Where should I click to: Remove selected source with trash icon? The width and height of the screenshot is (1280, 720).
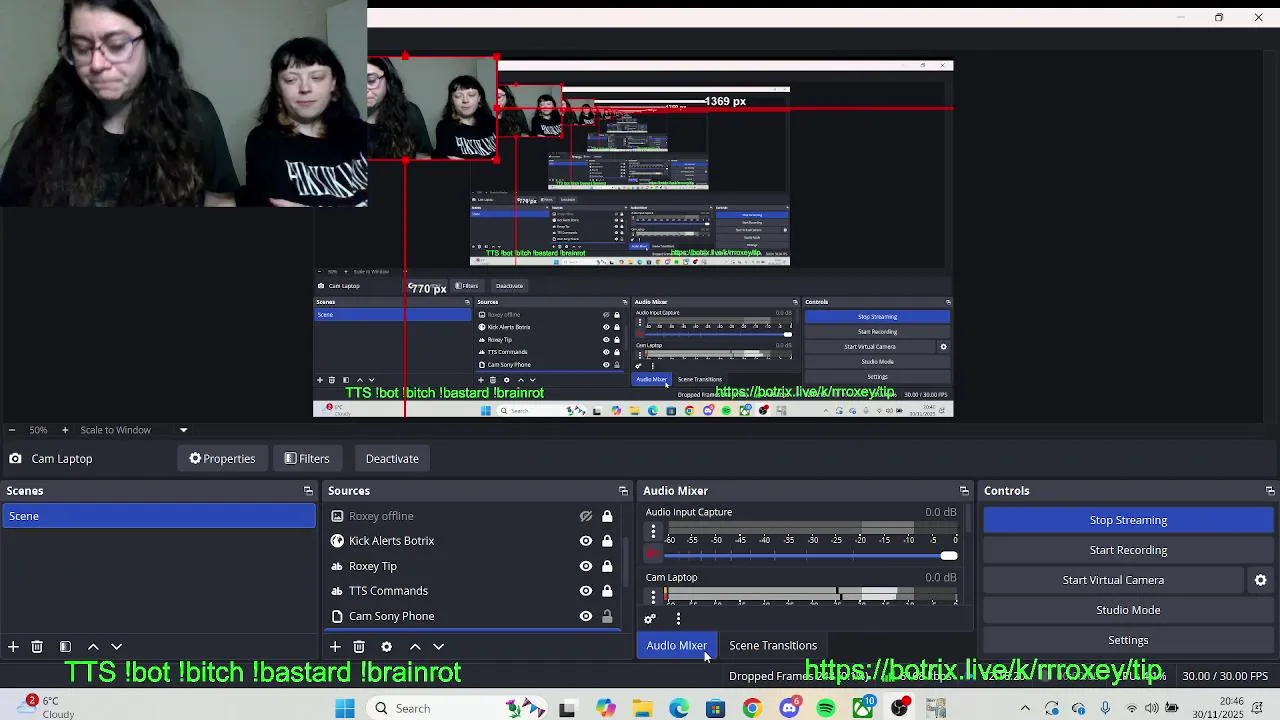(x=359, y=647)
